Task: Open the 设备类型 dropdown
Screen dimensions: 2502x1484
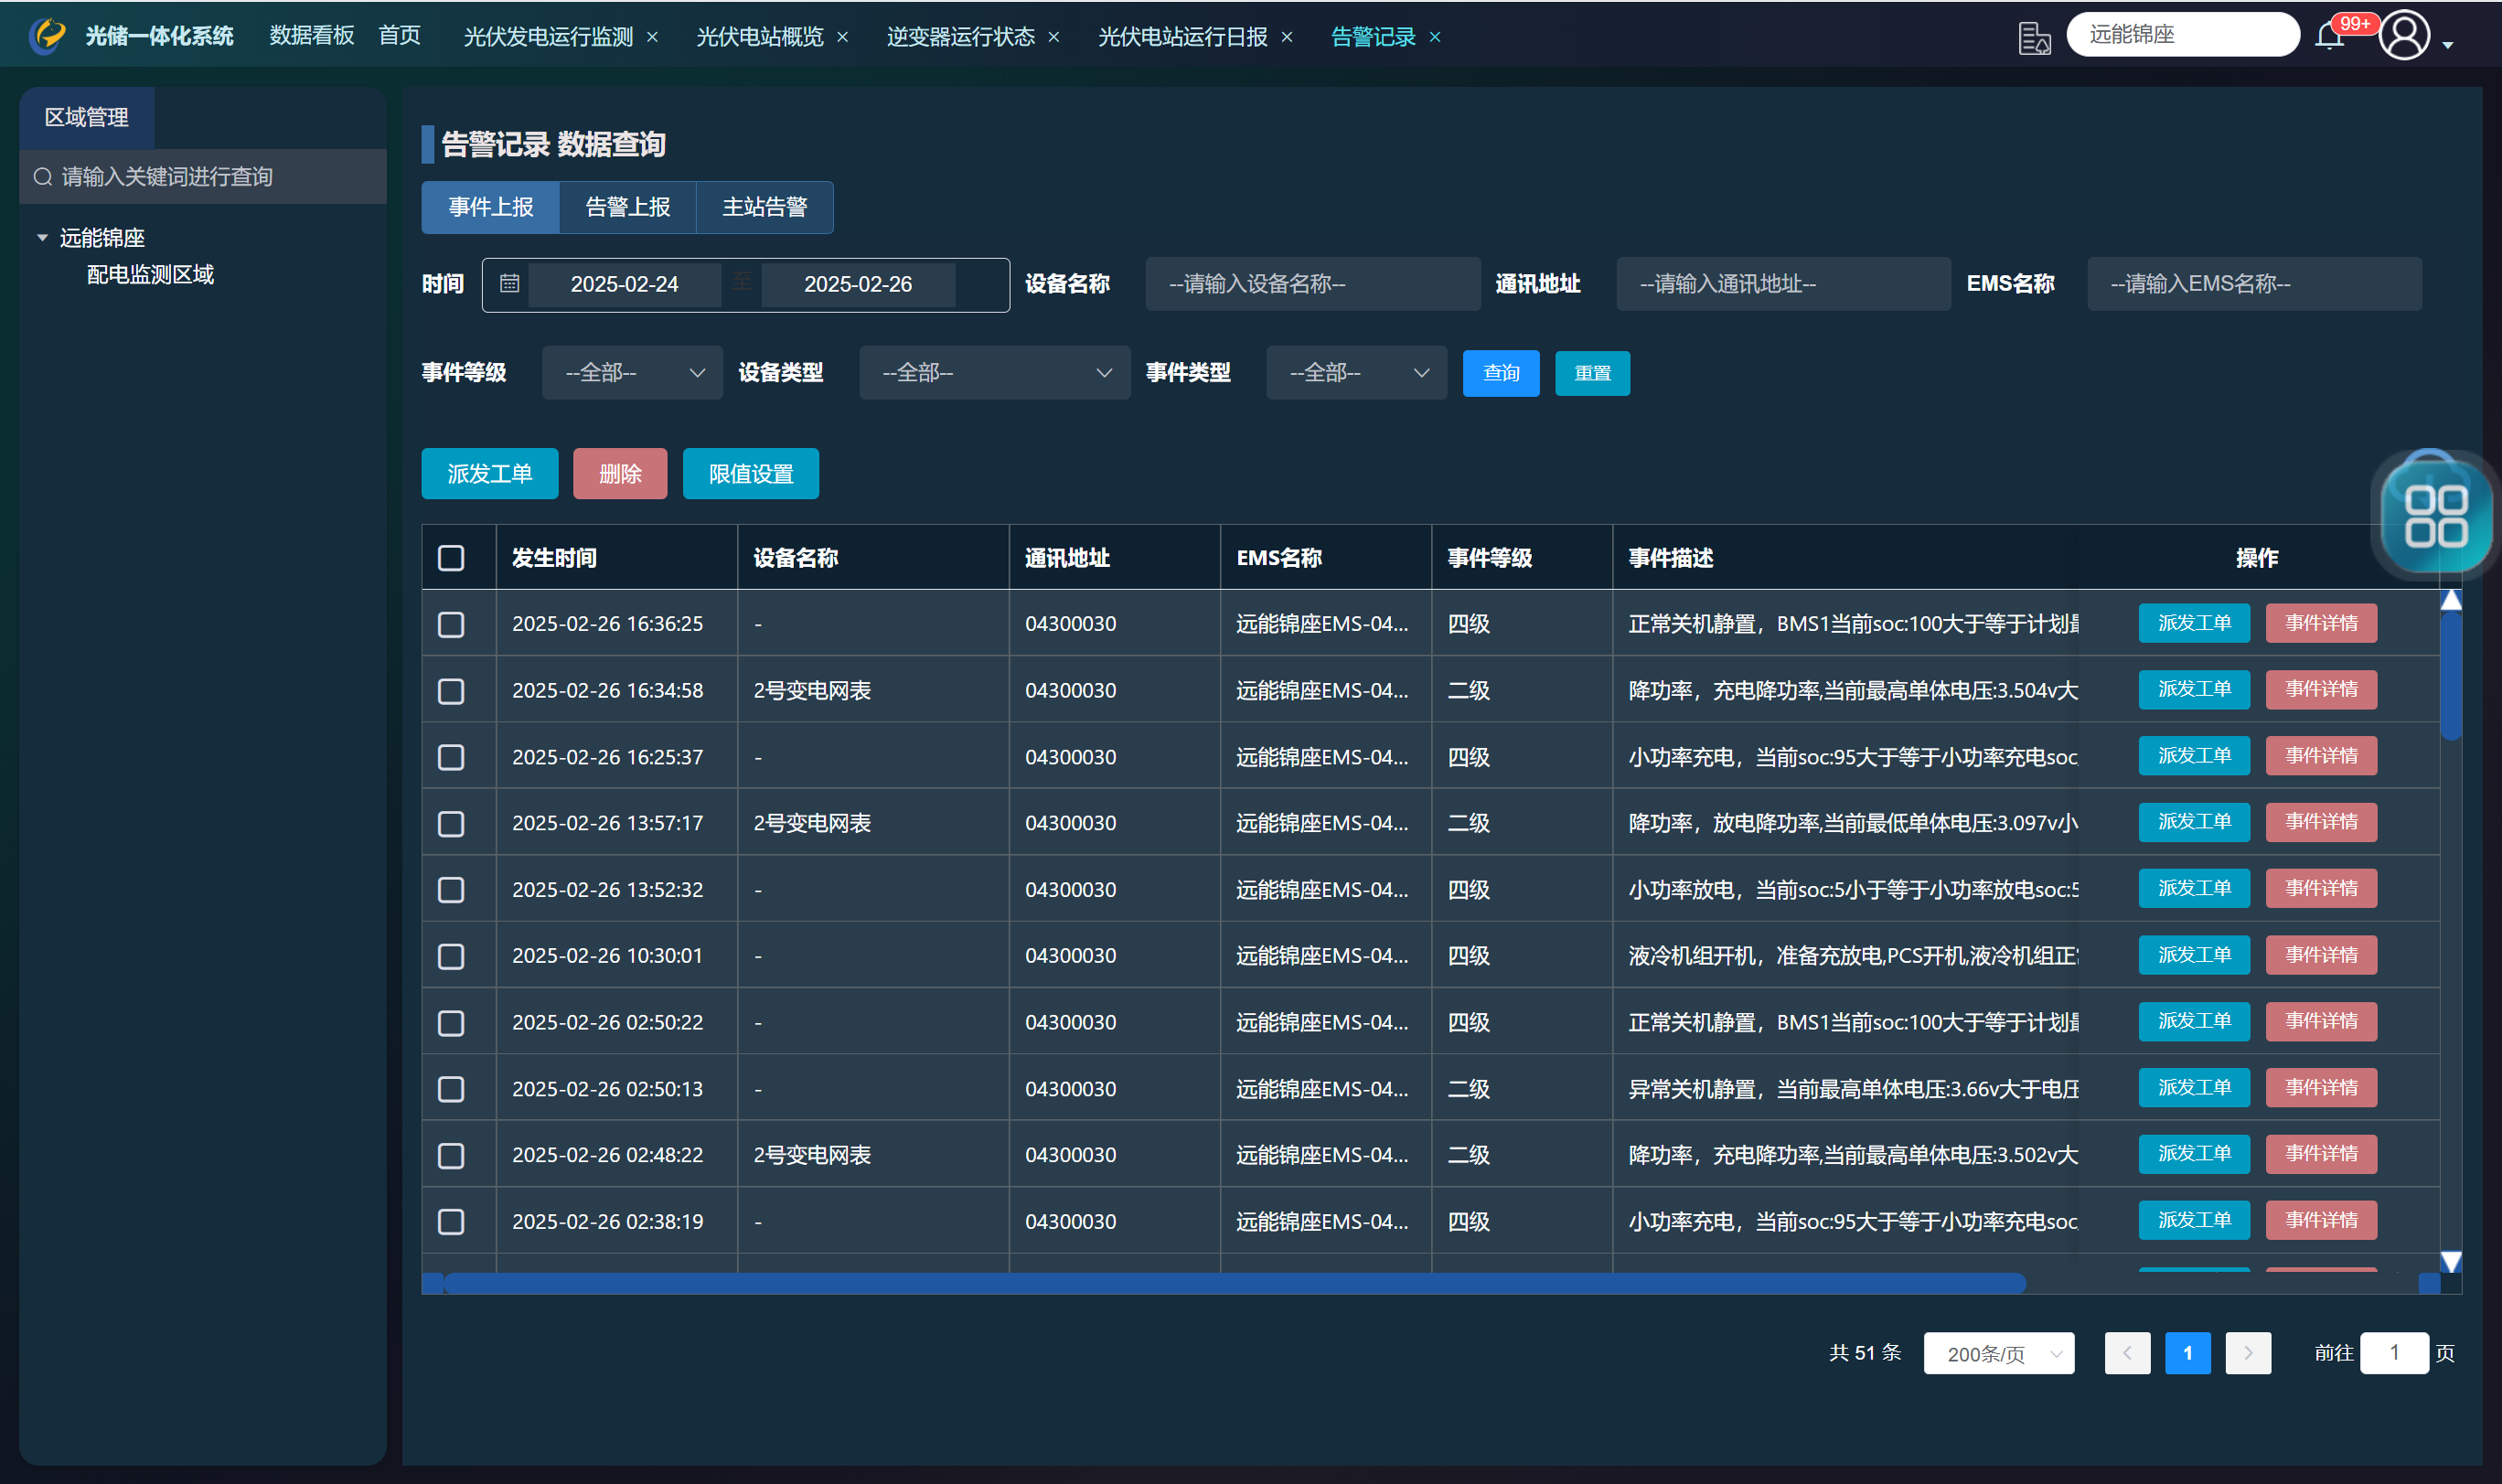Action: coord(994,373)
